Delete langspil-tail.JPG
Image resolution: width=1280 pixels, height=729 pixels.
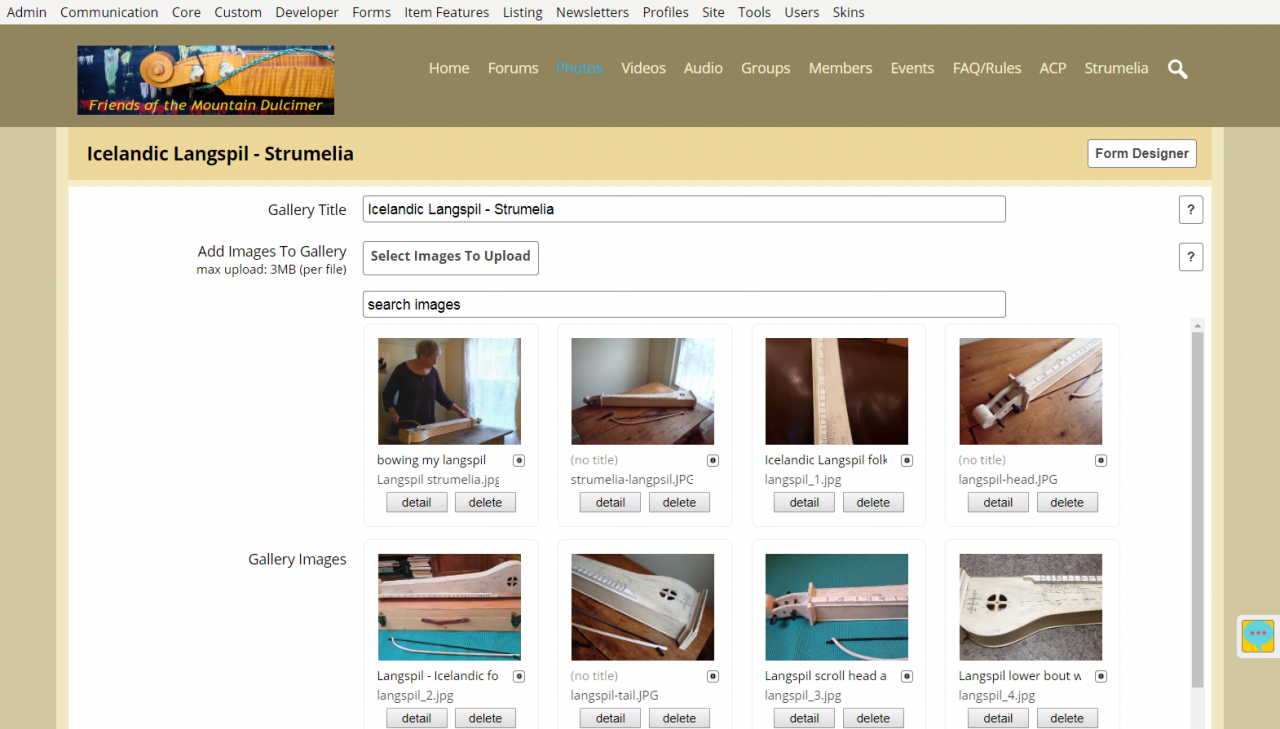coord(679,718)
